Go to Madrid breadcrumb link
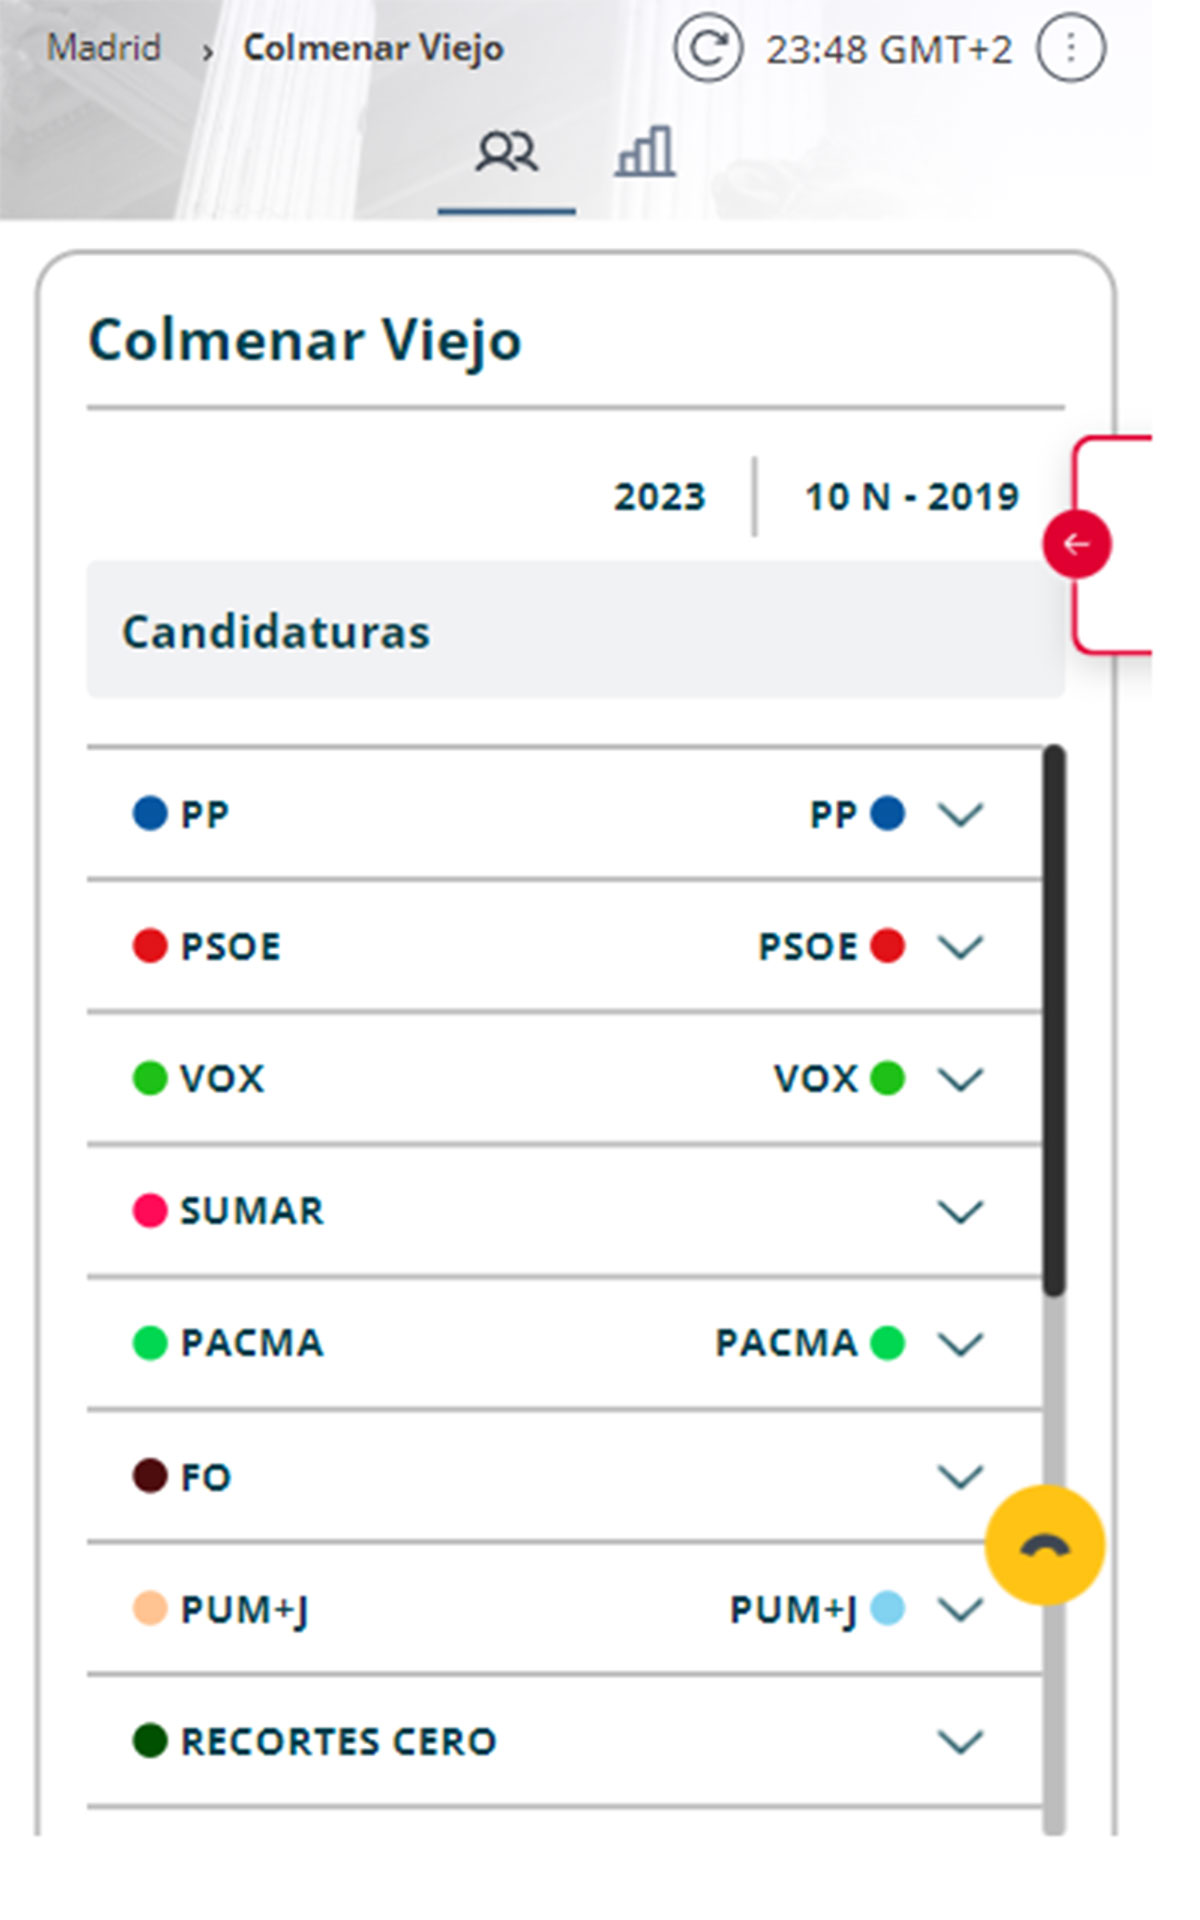 [x=104, y=48]
